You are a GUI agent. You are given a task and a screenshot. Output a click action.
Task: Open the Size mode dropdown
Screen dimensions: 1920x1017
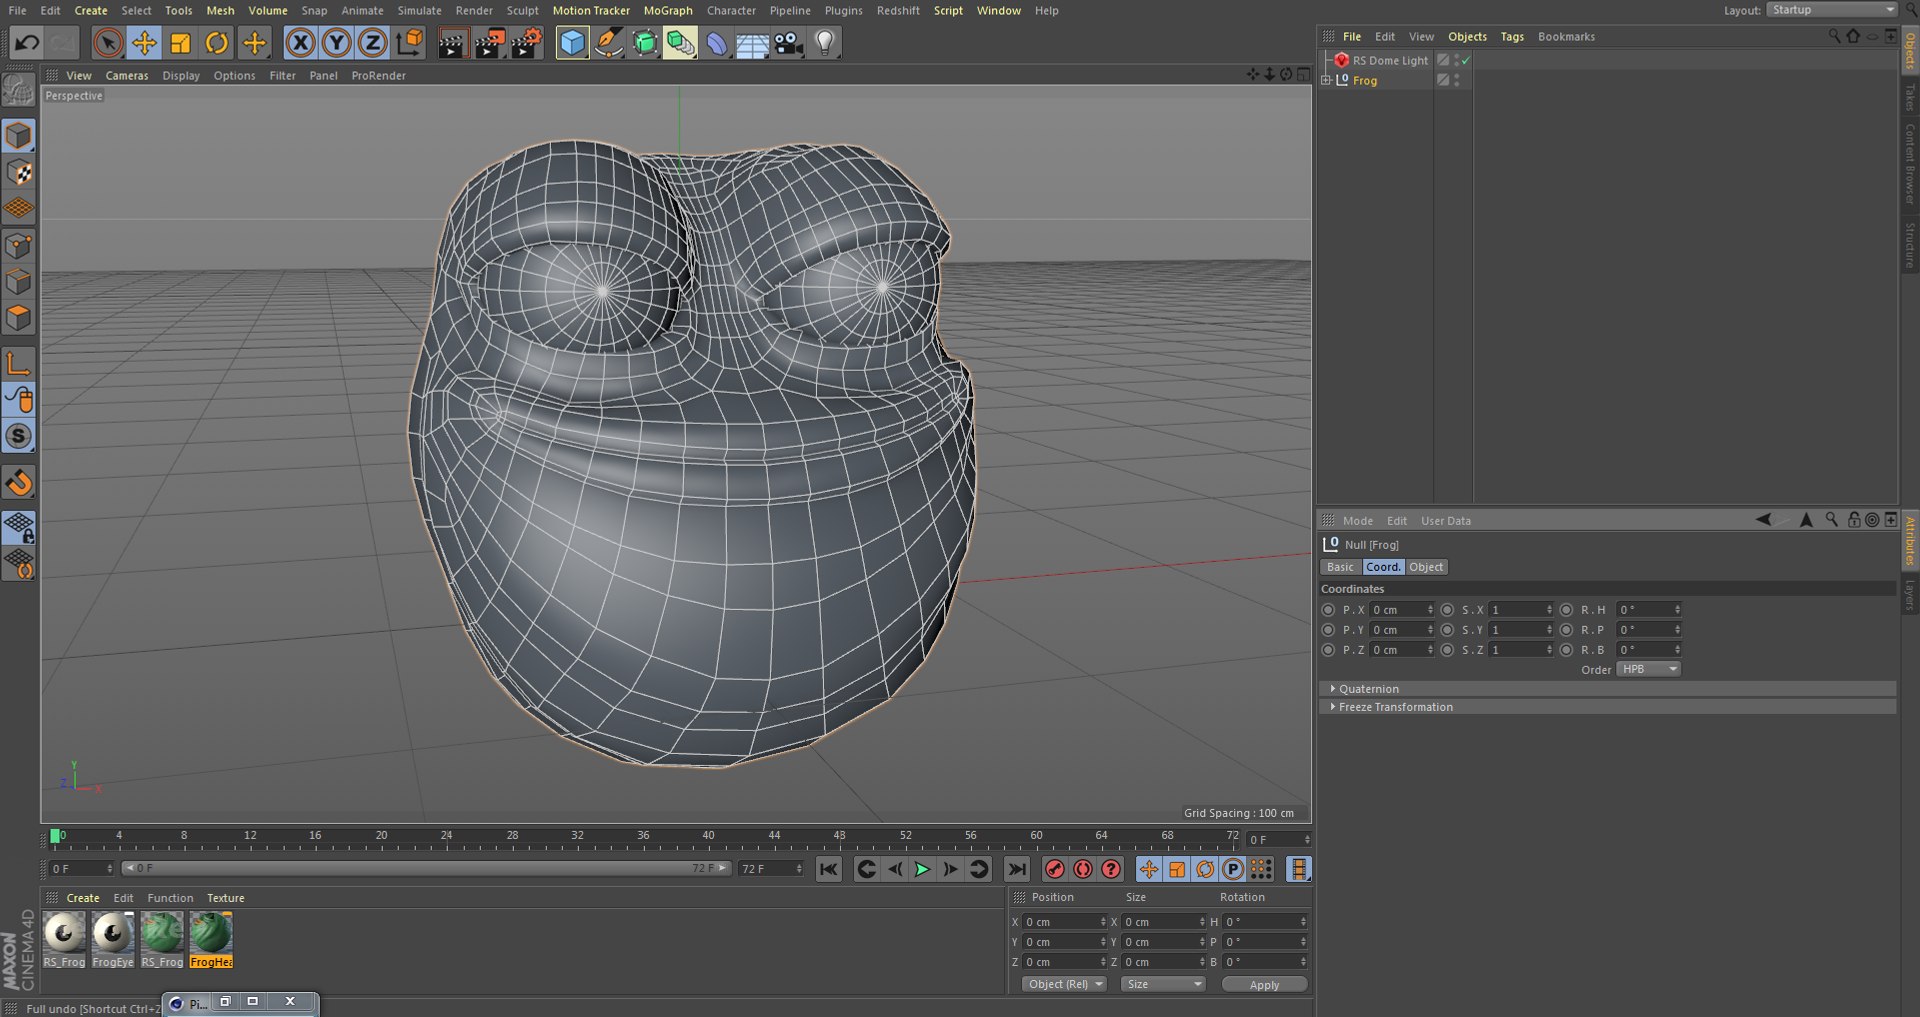click(x=1163, y=985)
